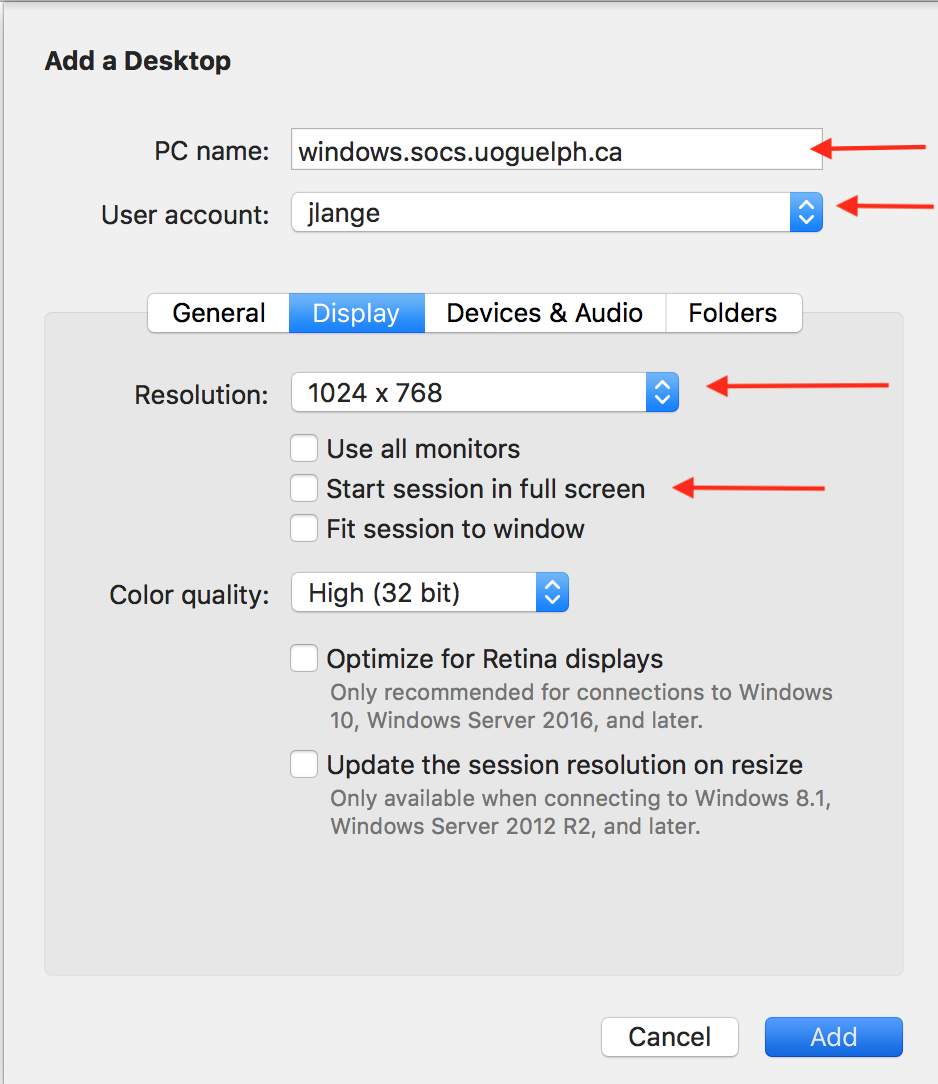Click the PC name input field
Image resolution: width=938 pixels, height=1084 pixels.
click(556, 150)
